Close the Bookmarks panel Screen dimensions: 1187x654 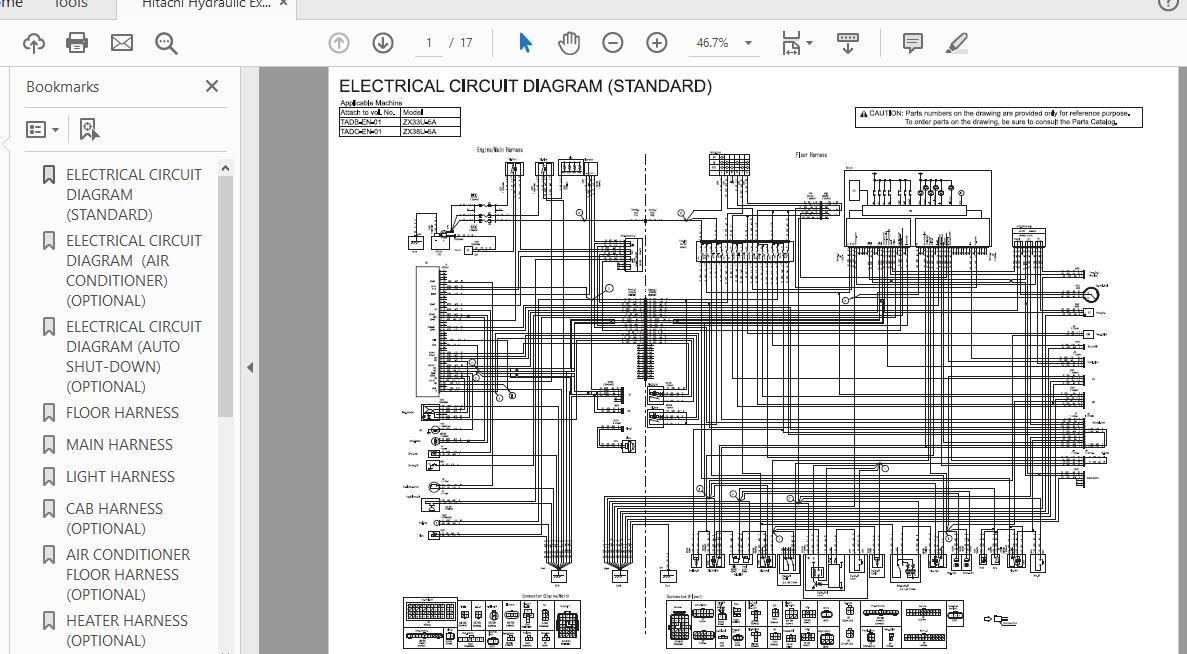pyautogui.click(x=212, y=87)
